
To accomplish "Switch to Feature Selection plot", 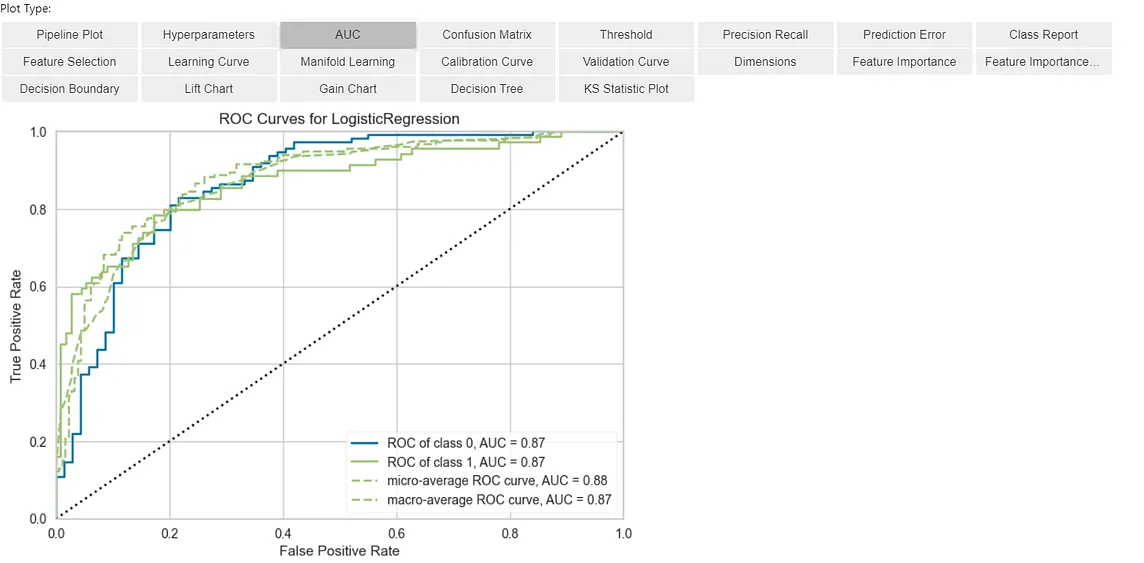I will [x=69, y=62].
